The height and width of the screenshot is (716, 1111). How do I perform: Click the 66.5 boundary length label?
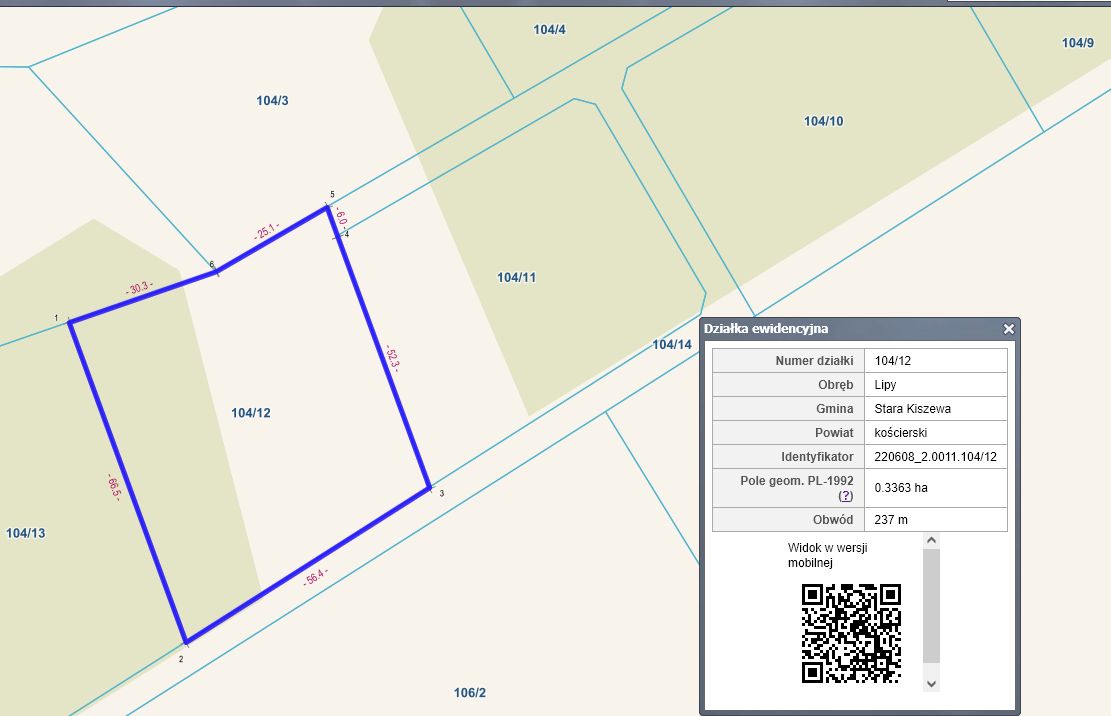[113, 487]
